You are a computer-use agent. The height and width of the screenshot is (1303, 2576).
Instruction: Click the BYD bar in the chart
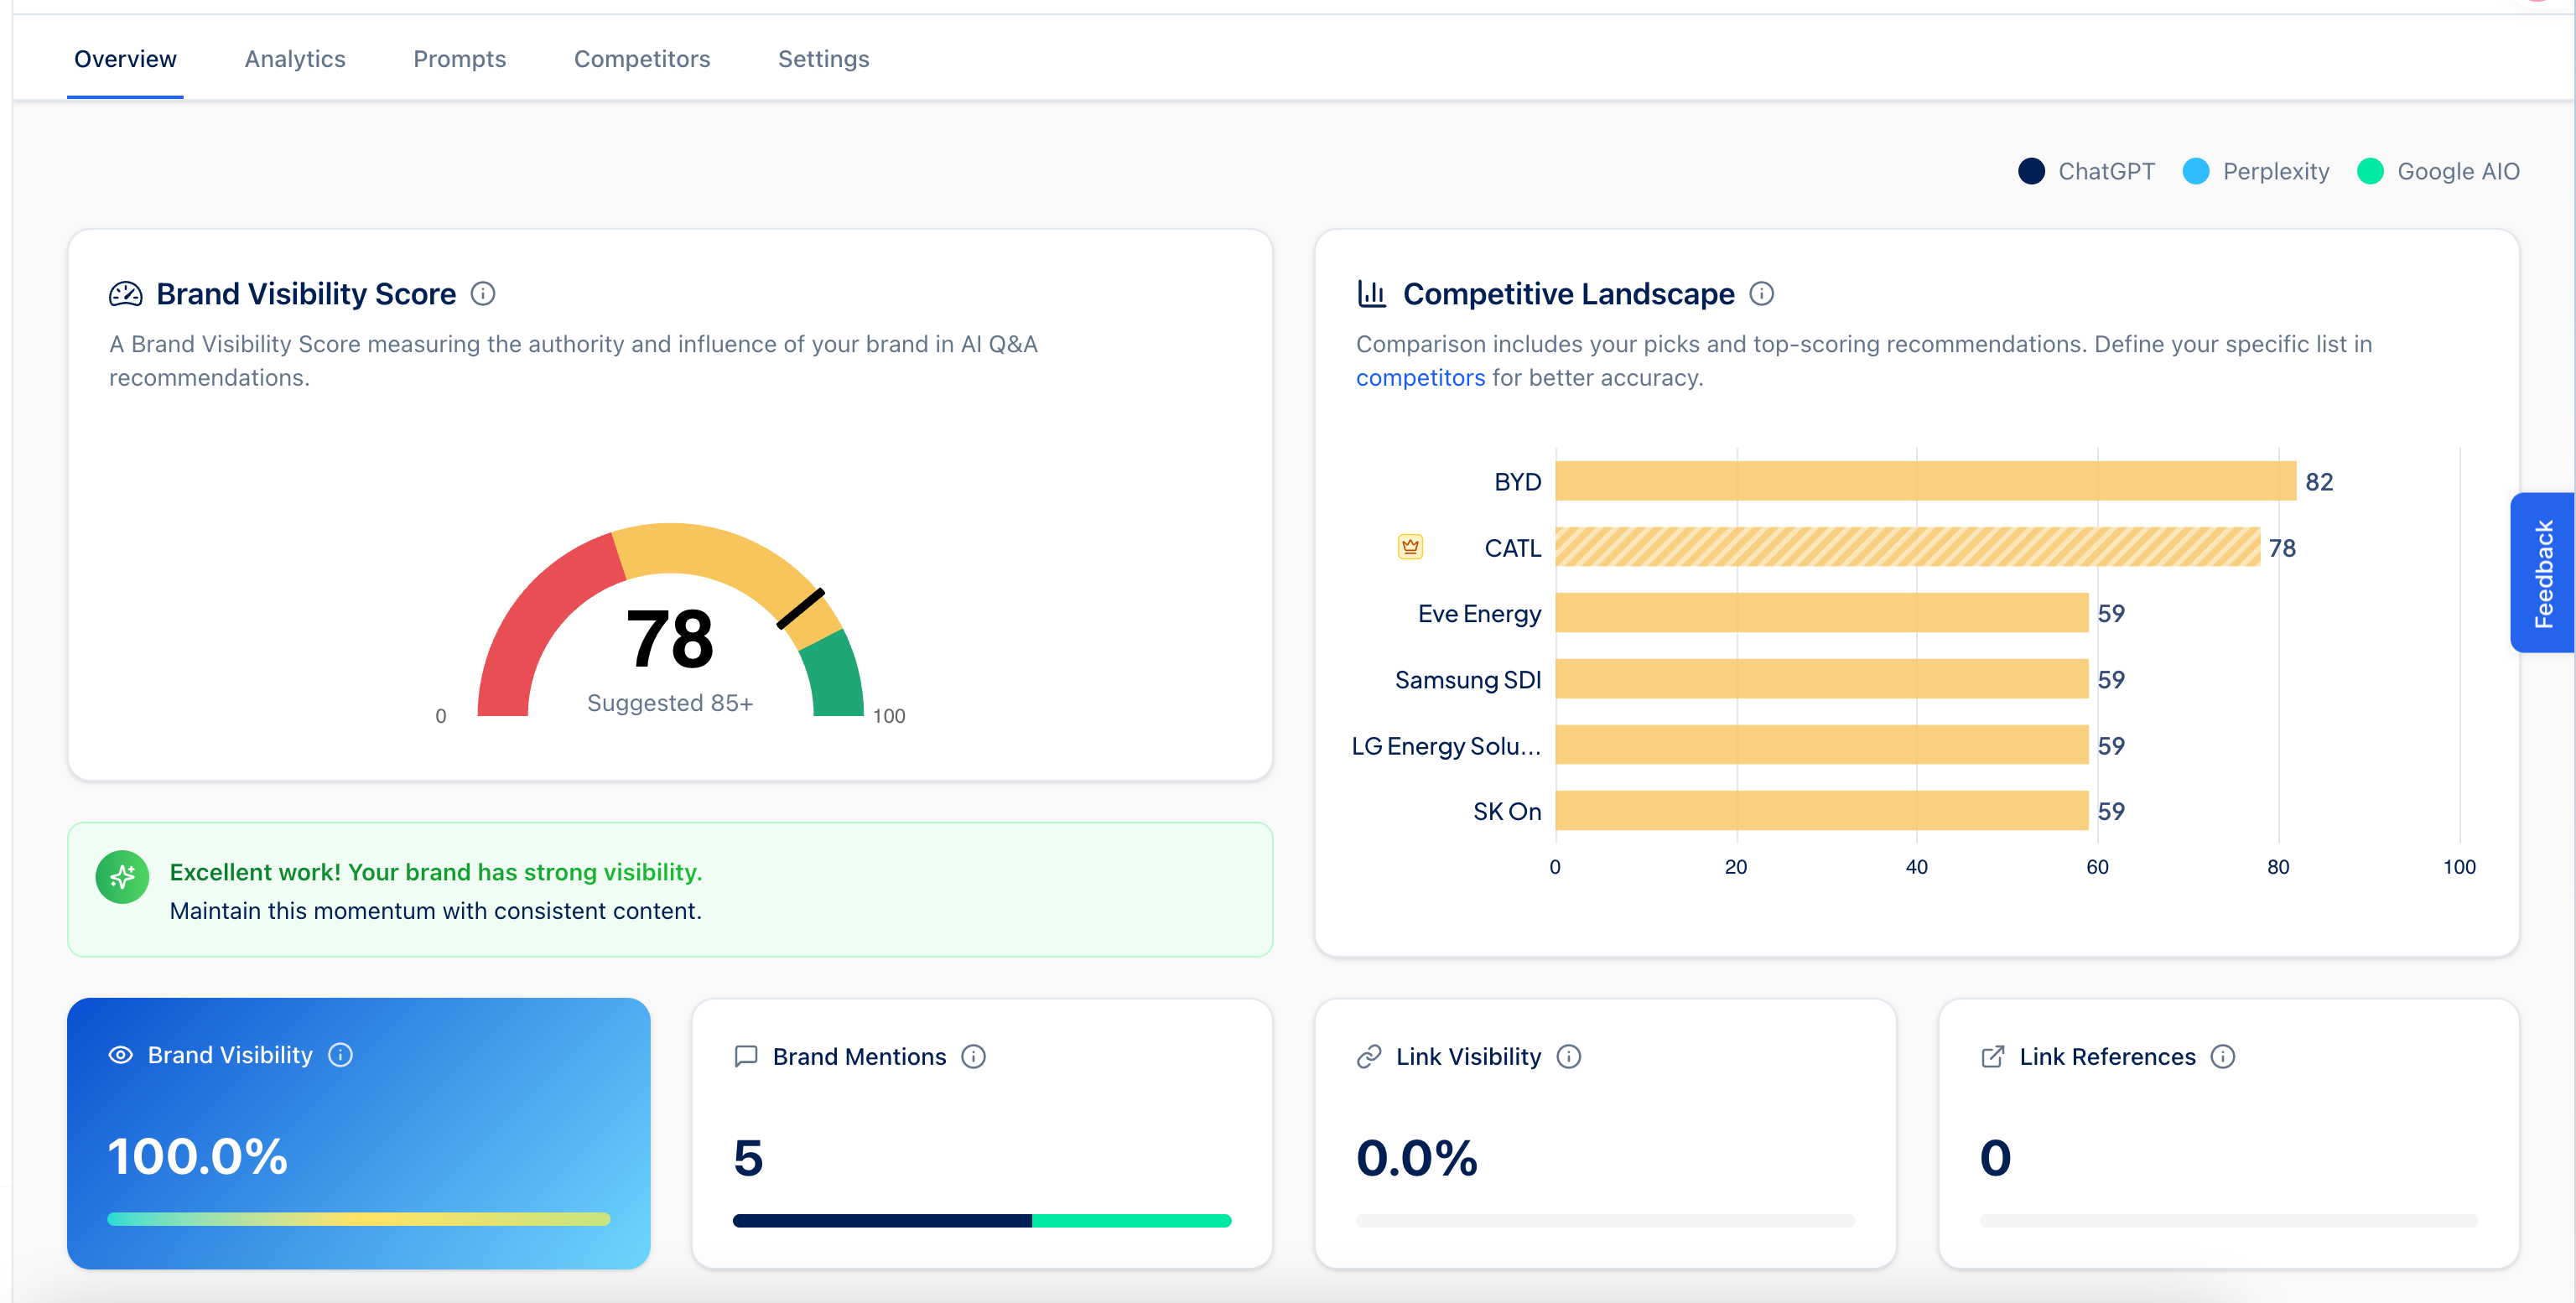[x=1926, y=481]
